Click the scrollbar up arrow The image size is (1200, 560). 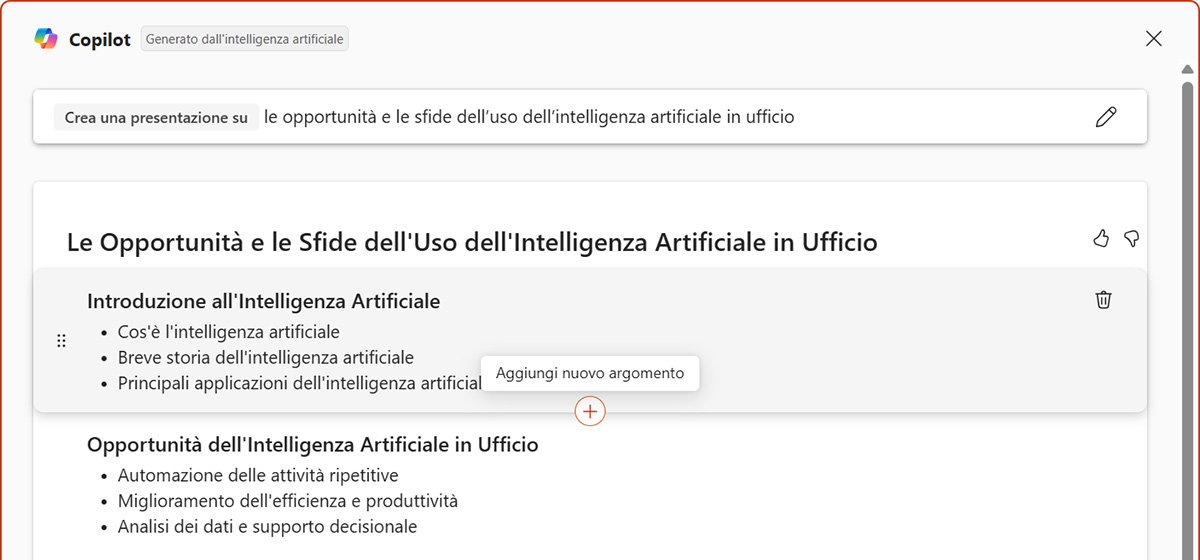pyautogui.click(x=1187, y=69)
